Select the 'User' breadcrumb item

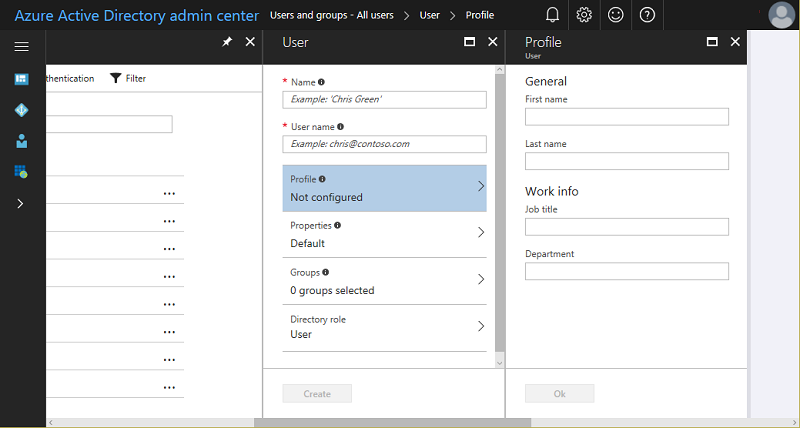tap(429, 15)
